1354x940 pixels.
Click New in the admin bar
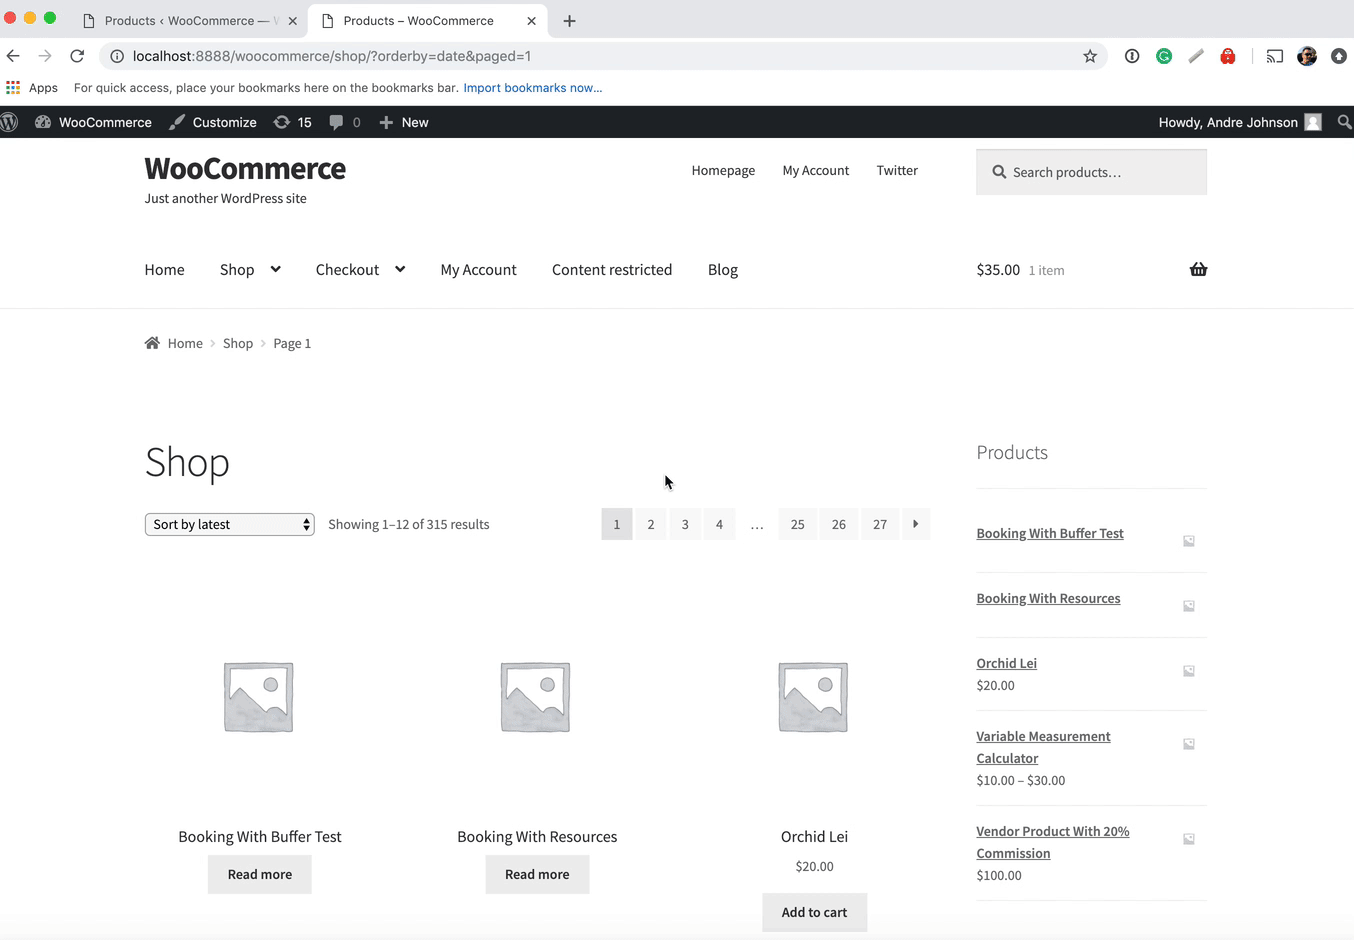pos(404,122)
